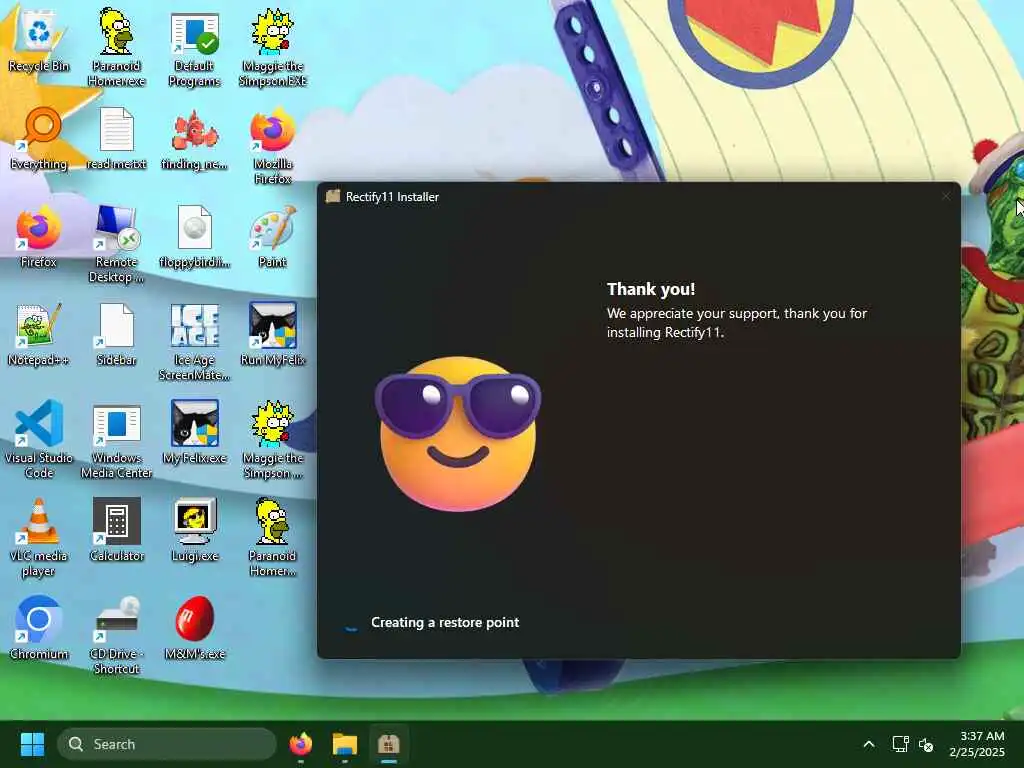Open the Chromium desktop shortcut
1024x768 pixels.
39,628
